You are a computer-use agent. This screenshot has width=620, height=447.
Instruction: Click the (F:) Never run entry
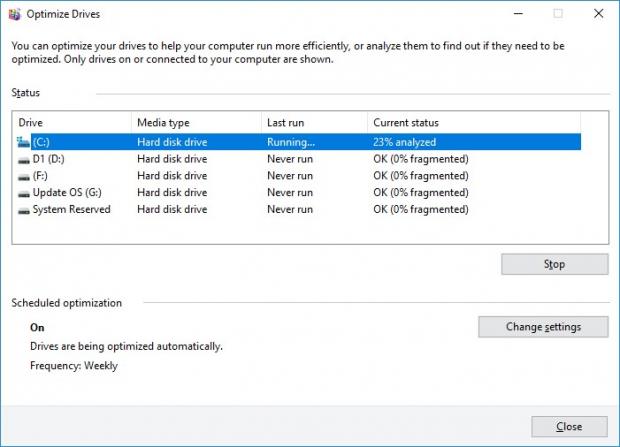[289, 176]
